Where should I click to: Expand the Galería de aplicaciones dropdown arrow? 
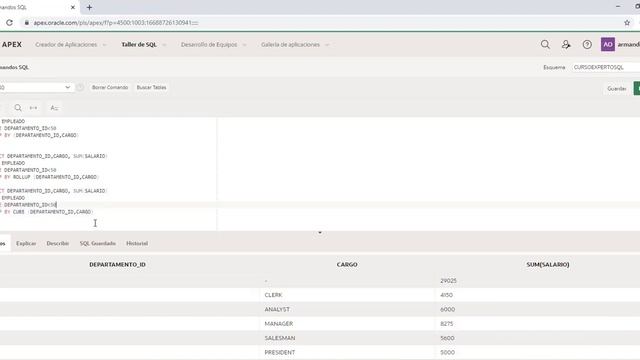[327, 45]
